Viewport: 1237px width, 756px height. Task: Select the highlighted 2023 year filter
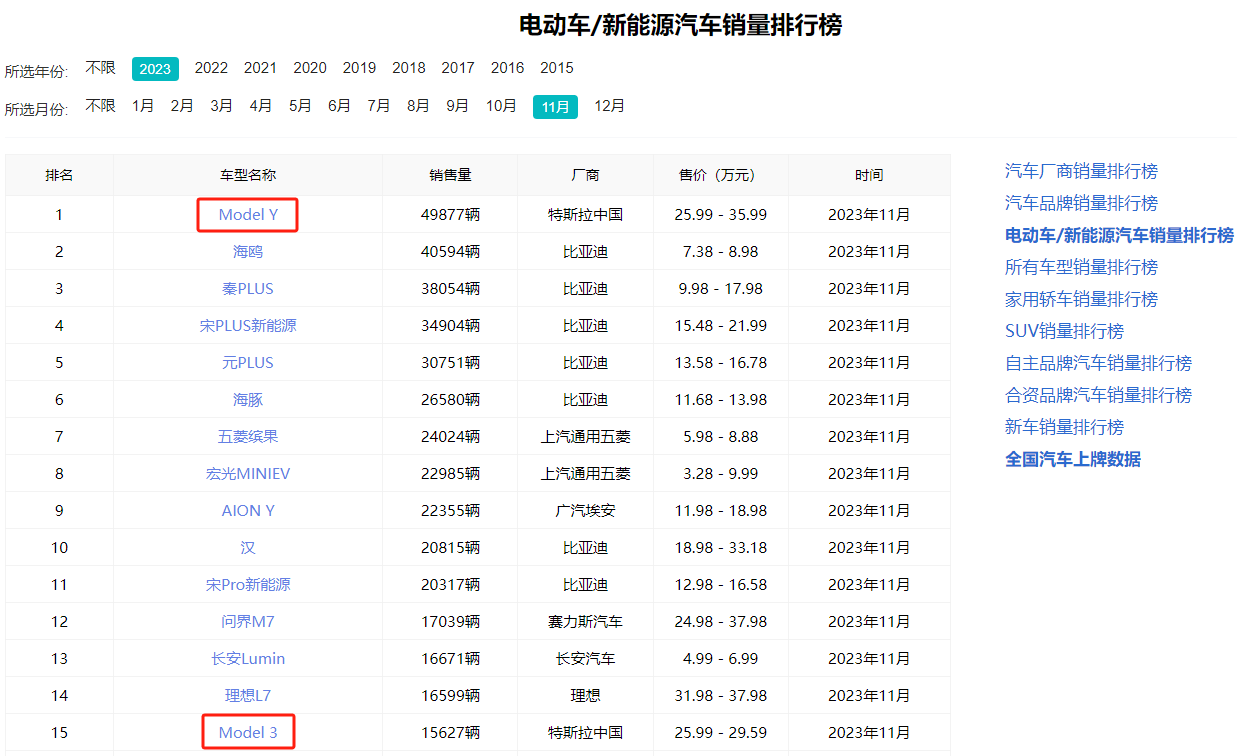(155, 68)
